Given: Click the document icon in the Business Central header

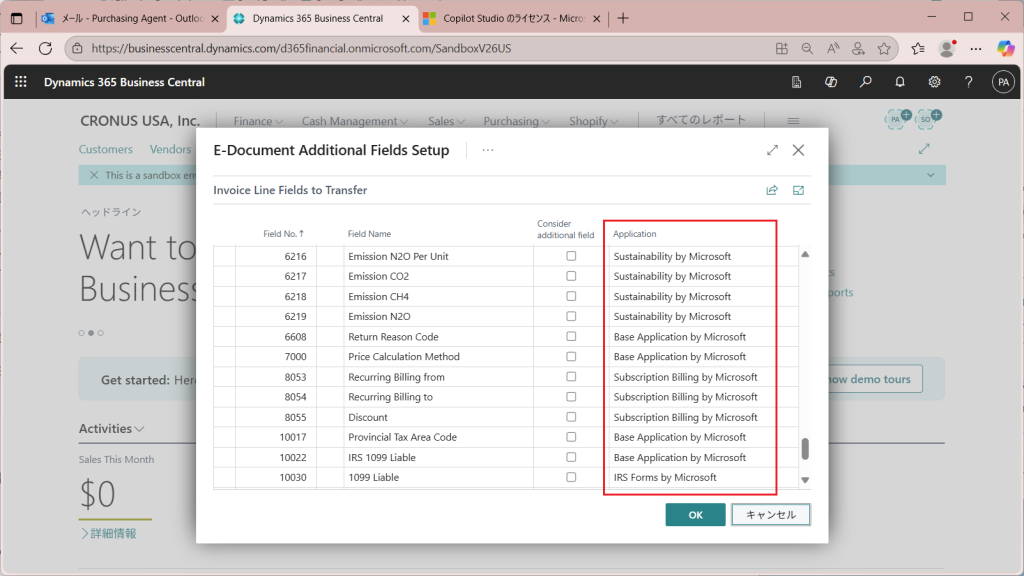Looking at the screenshot, I should tap(796, 82).
